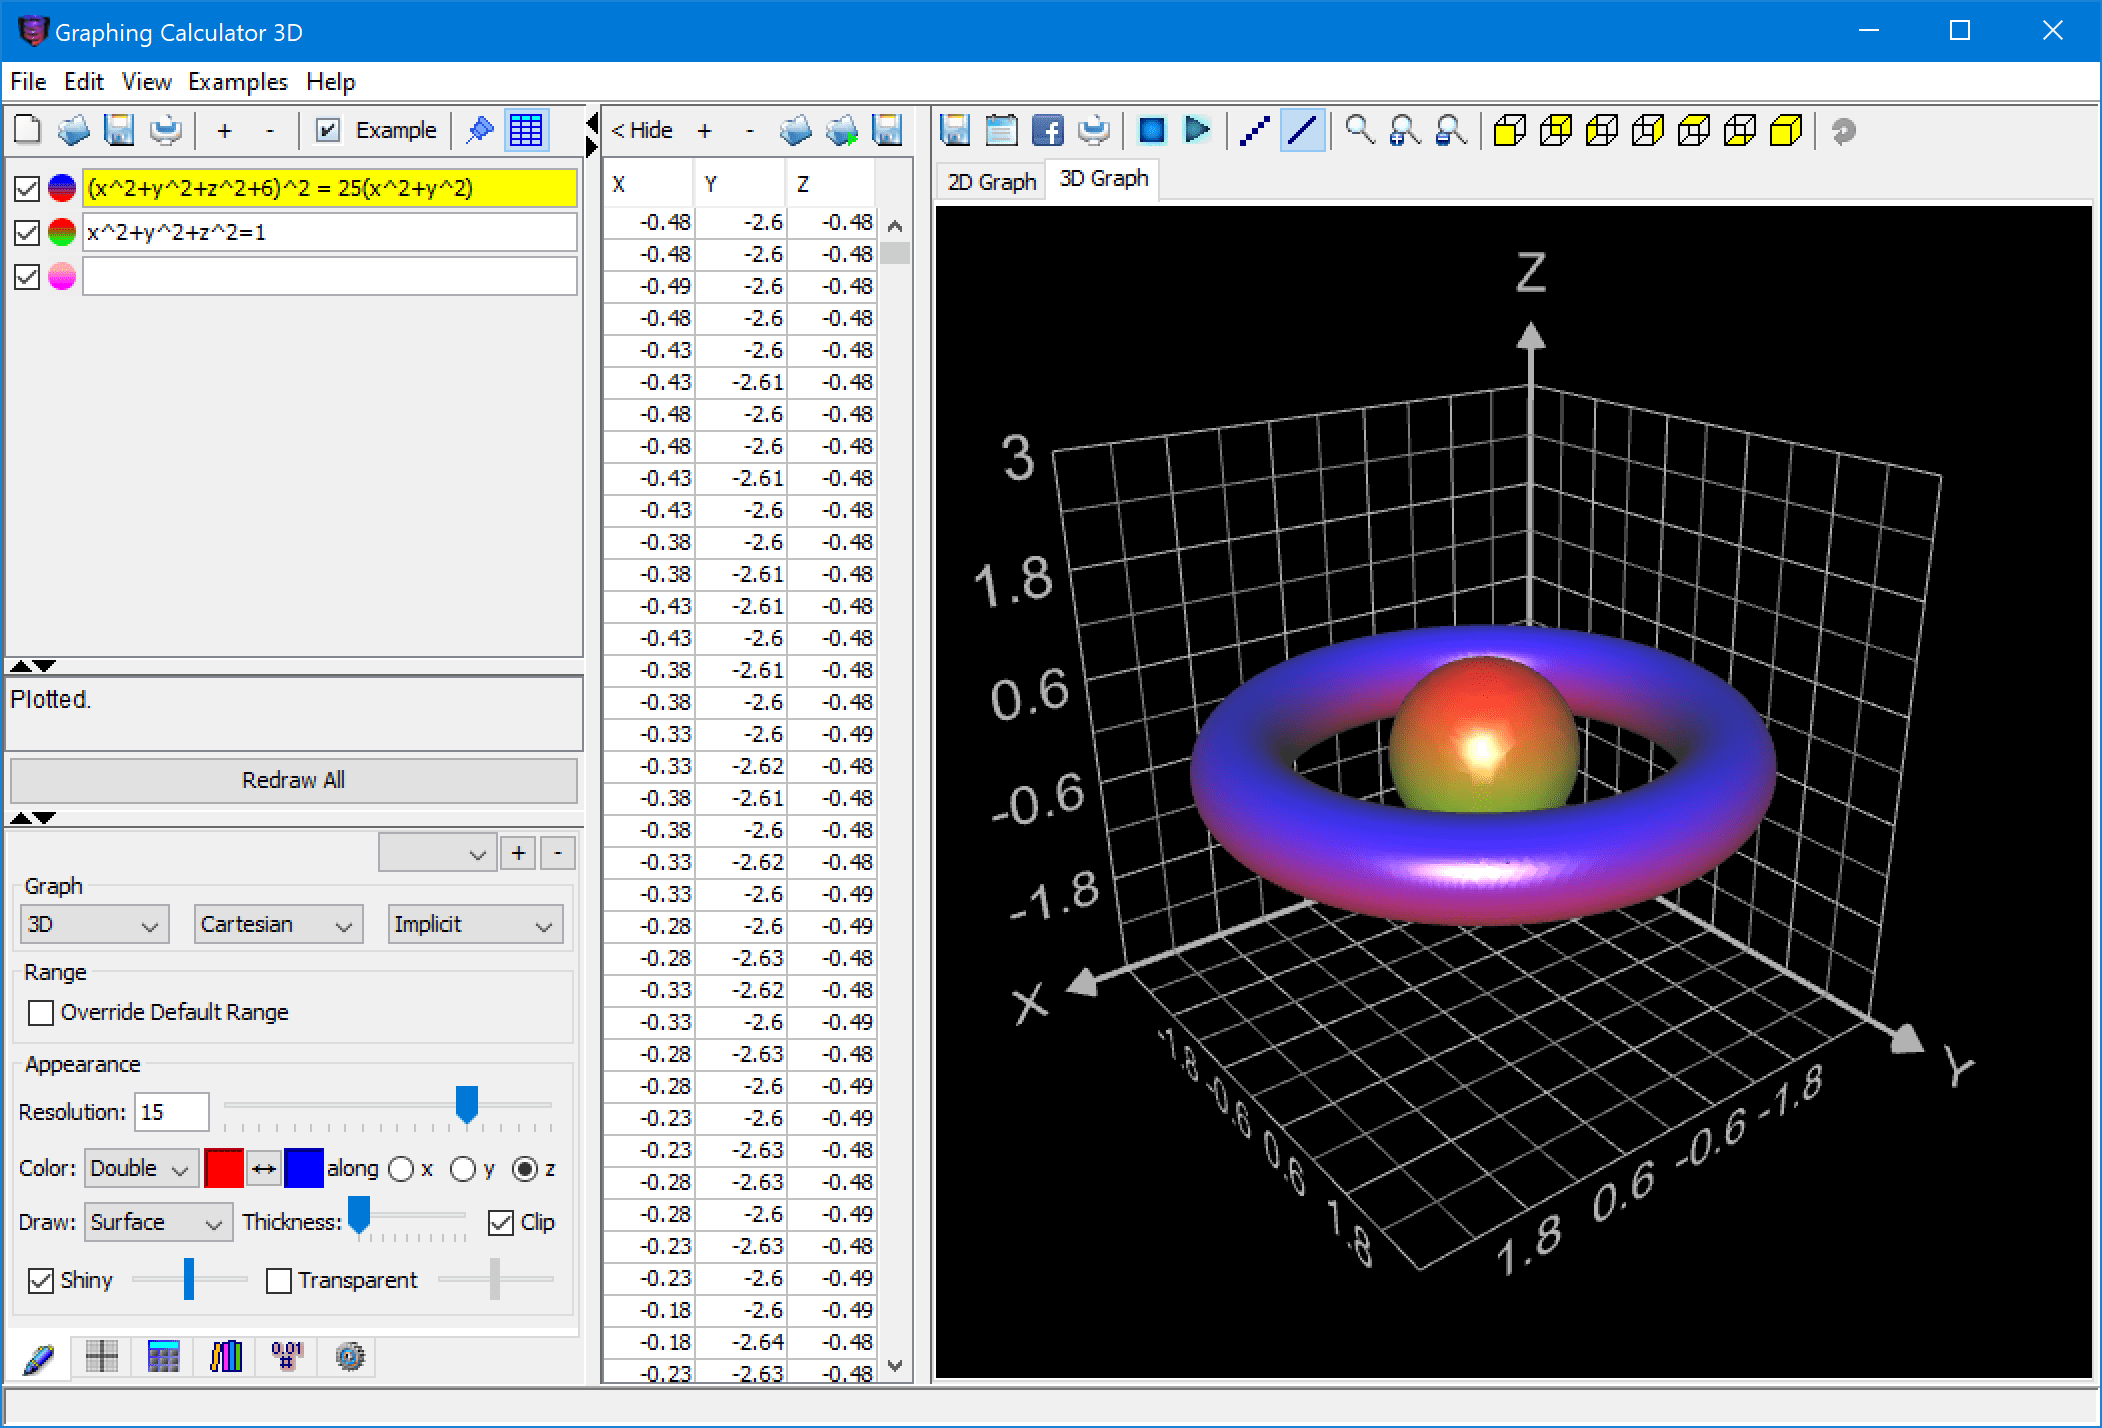The width and height of the screenshot is (2102, 1428).
Task: Toggle the table grid icon in equation toolbar
Action: point(526,130)
